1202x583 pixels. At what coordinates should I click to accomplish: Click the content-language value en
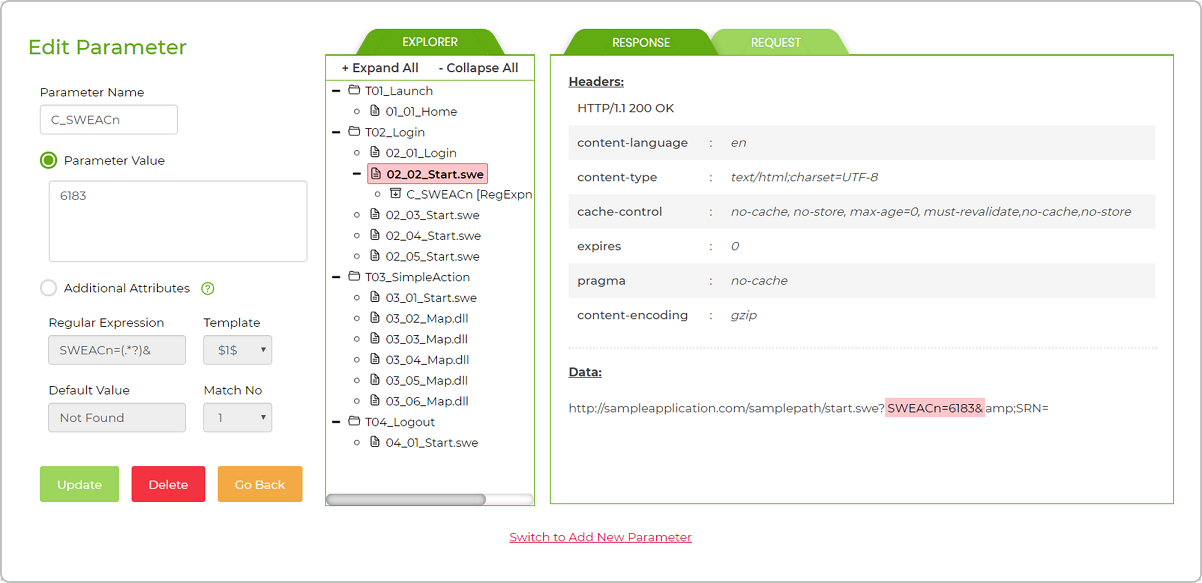pyautogui.click(x=739, y=143)
